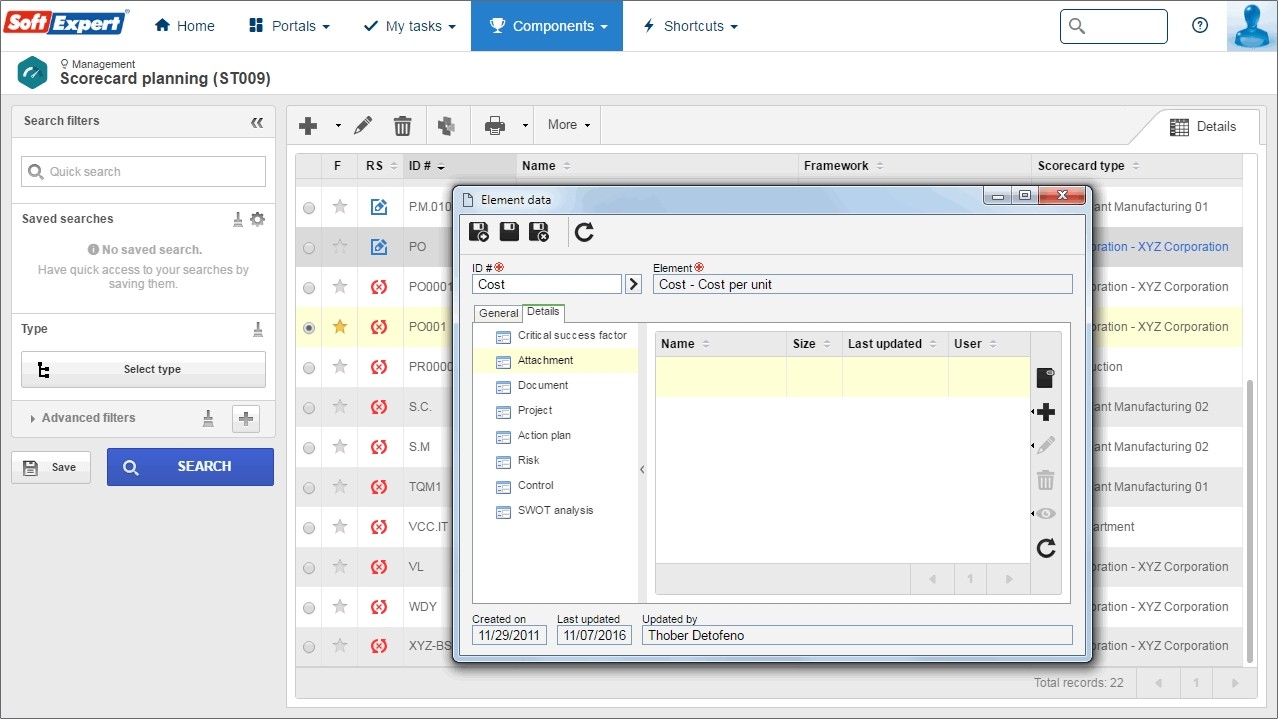
Task: Open the Components dropdown menu
Action: click(547, 26)
